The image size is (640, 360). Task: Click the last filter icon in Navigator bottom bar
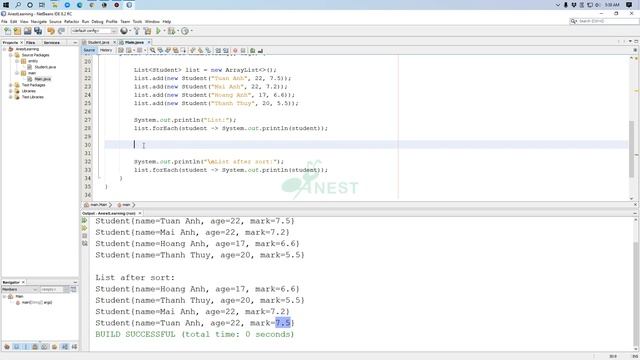(74, 347)
